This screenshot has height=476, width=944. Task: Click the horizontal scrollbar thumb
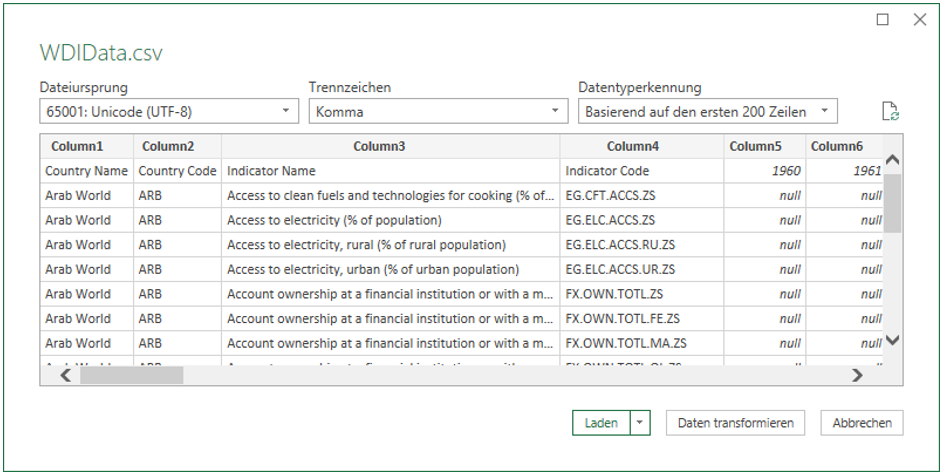131,376
